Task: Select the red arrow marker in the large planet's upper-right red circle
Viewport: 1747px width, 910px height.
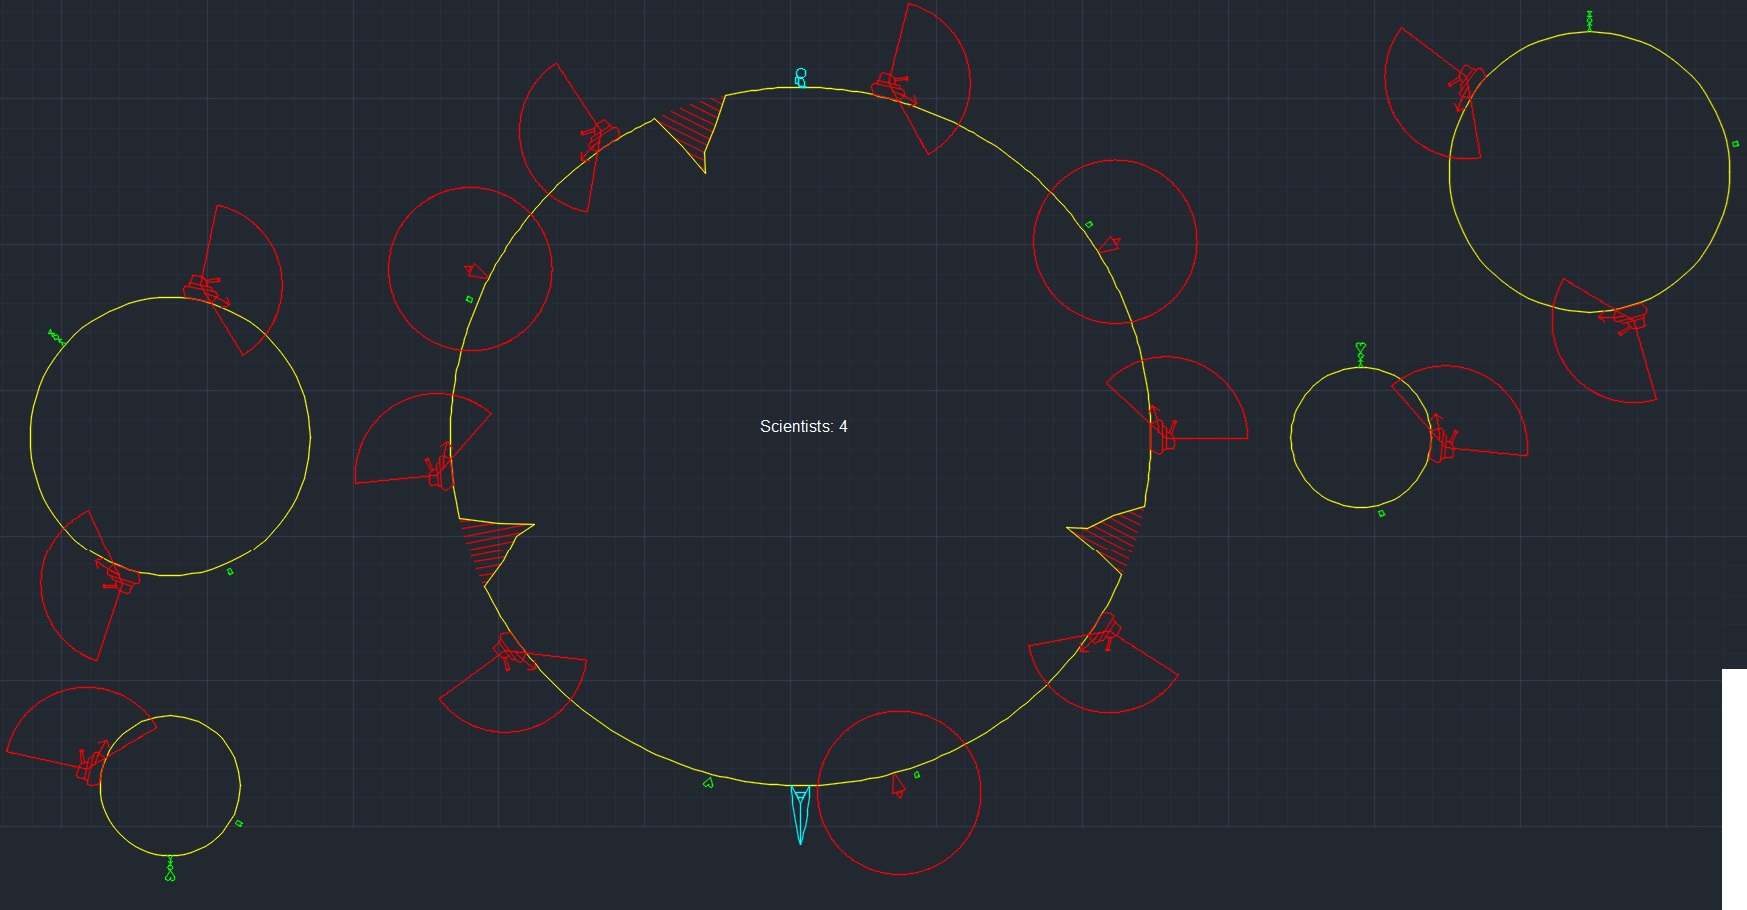Action: click(1110, 244)
